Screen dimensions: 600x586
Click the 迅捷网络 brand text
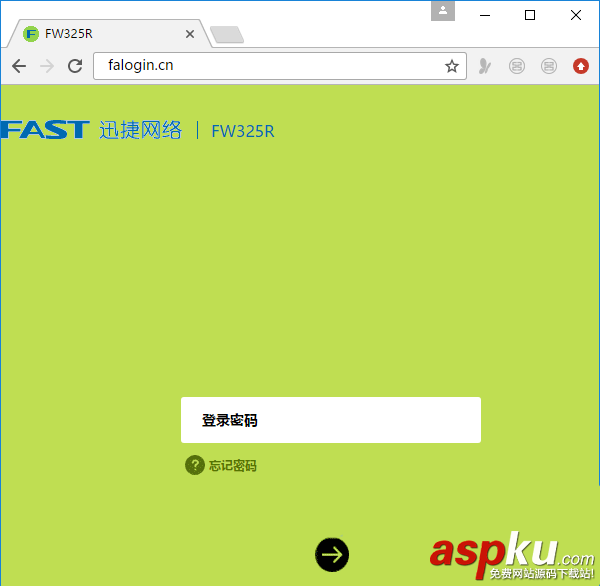click(x=140, y=130)
